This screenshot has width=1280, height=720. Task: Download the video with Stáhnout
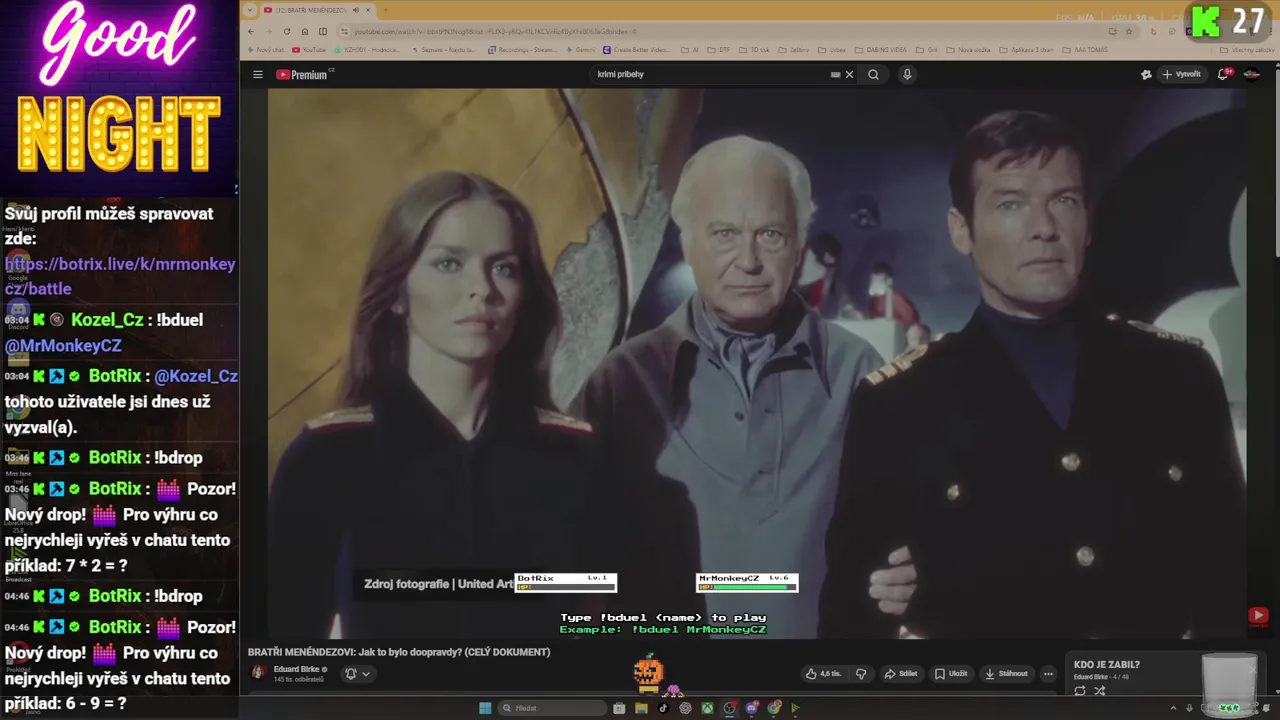pos(1006,673)
